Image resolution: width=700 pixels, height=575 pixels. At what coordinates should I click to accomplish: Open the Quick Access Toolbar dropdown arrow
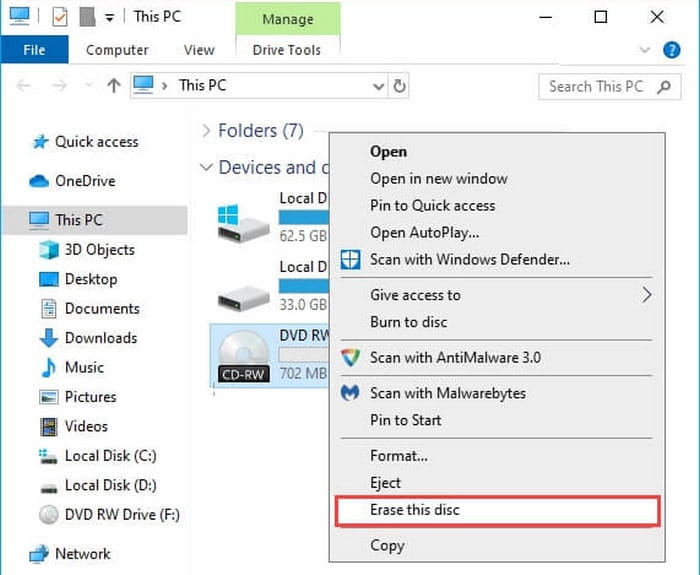point(108,17)
